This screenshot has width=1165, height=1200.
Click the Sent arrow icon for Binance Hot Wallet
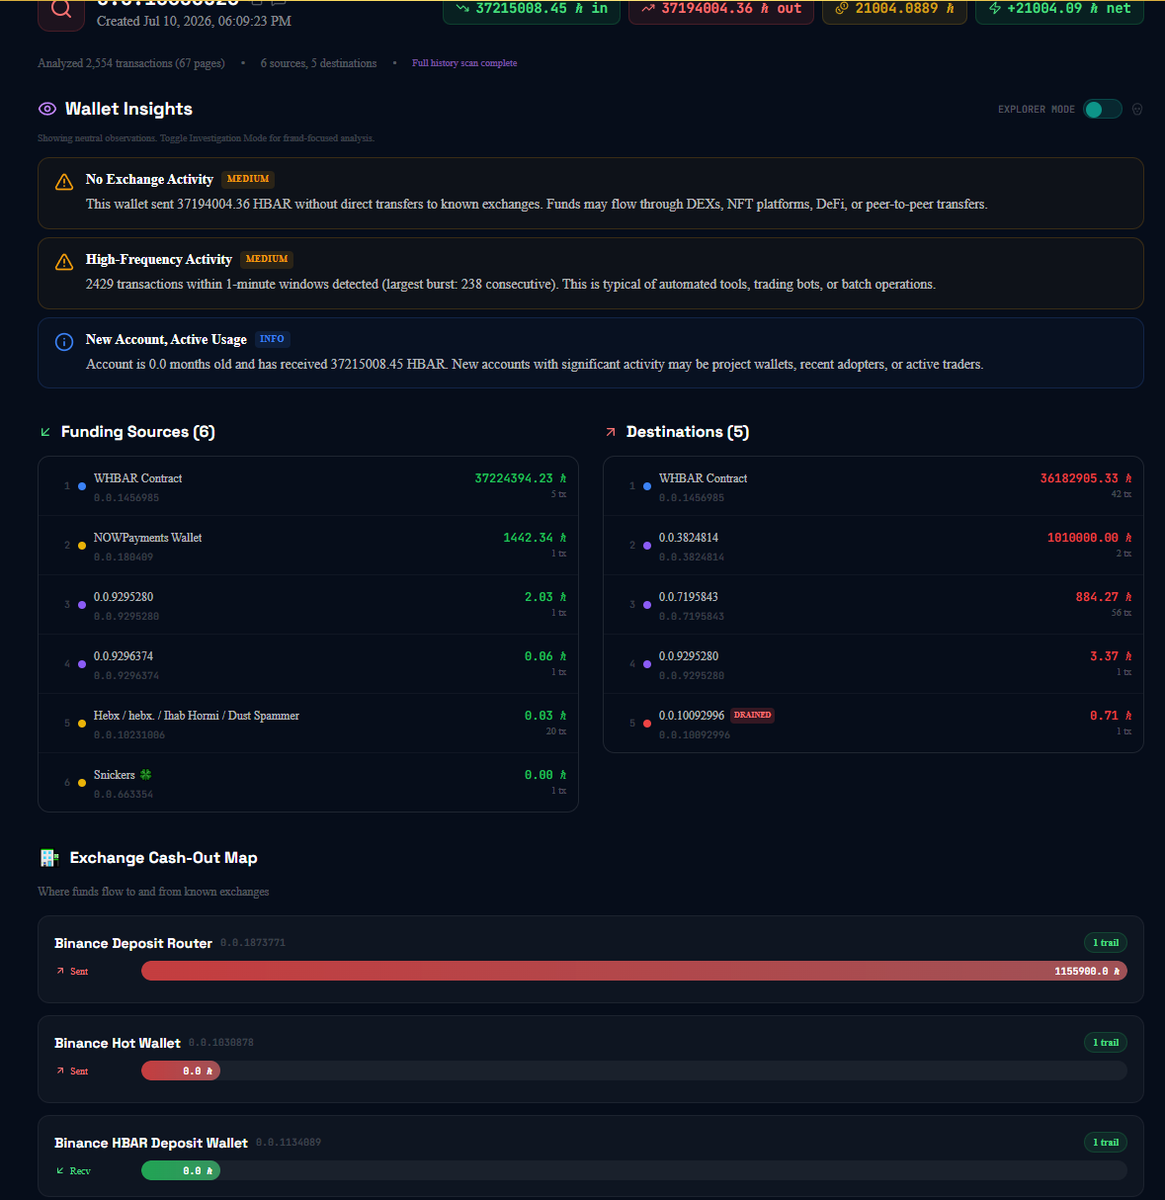click(x=59, y=1071)
